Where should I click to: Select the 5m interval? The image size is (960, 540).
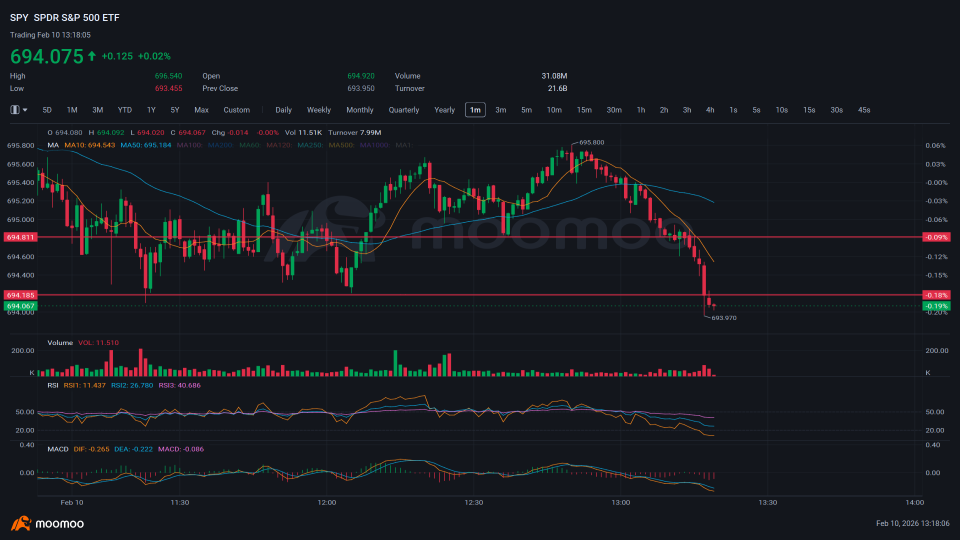point(527,110)
